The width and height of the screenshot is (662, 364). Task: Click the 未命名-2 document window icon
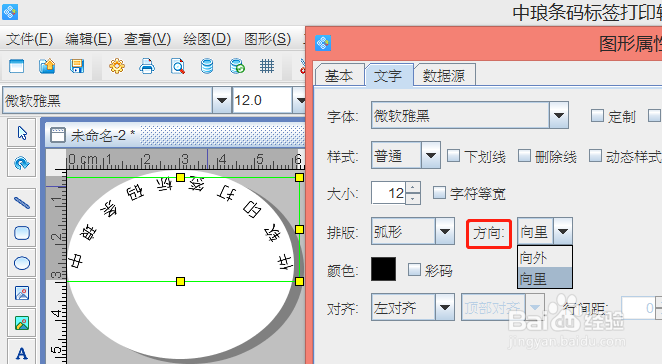click(x=58, y=136)
